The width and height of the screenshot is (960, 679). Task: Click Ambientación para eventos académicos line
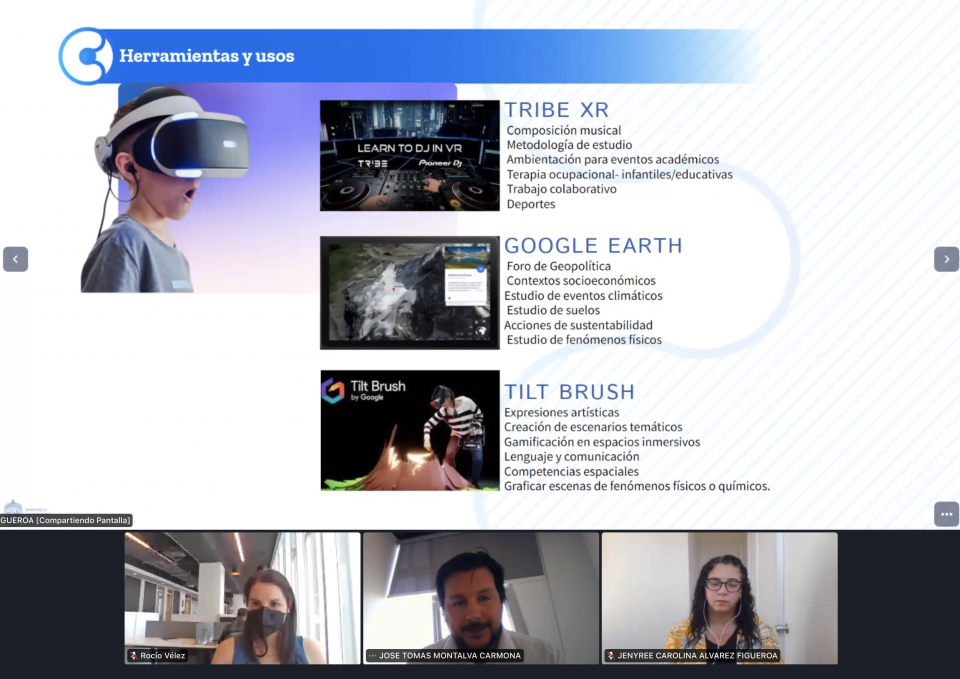613,160
